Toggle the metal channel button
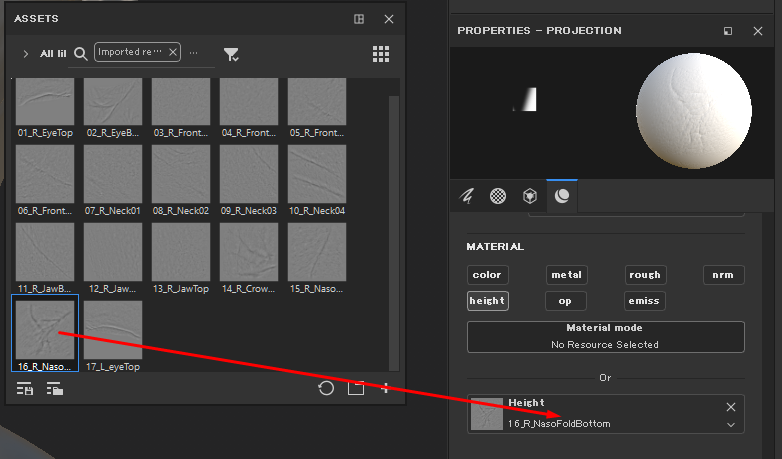The width and height of the screenshot is (782, 459). point(567,275)
